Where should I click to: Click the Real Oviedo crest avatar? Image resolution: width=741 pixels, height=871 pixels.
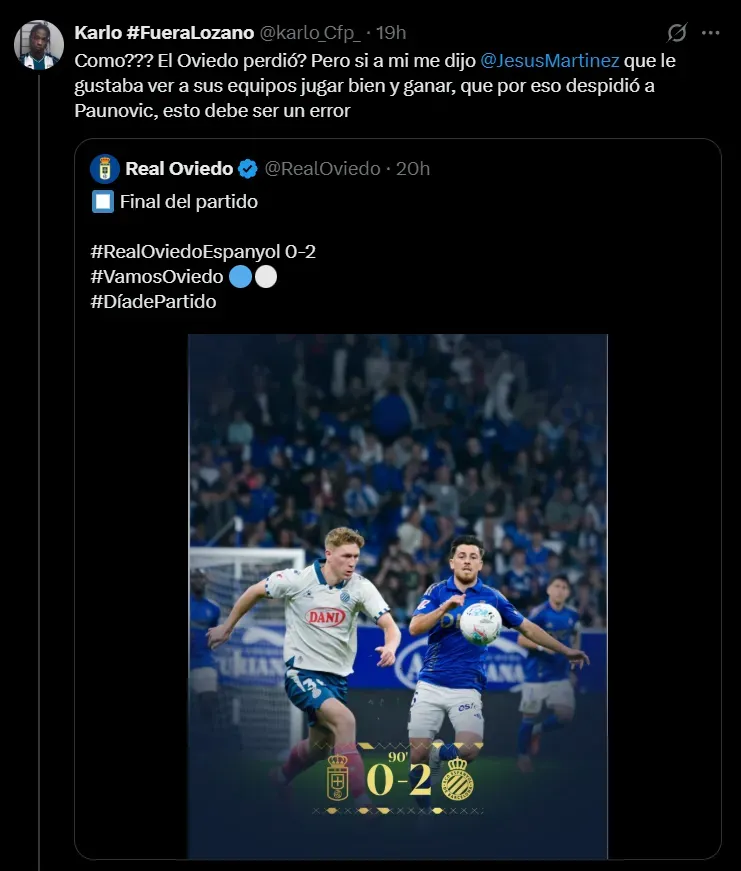point(104,169)
